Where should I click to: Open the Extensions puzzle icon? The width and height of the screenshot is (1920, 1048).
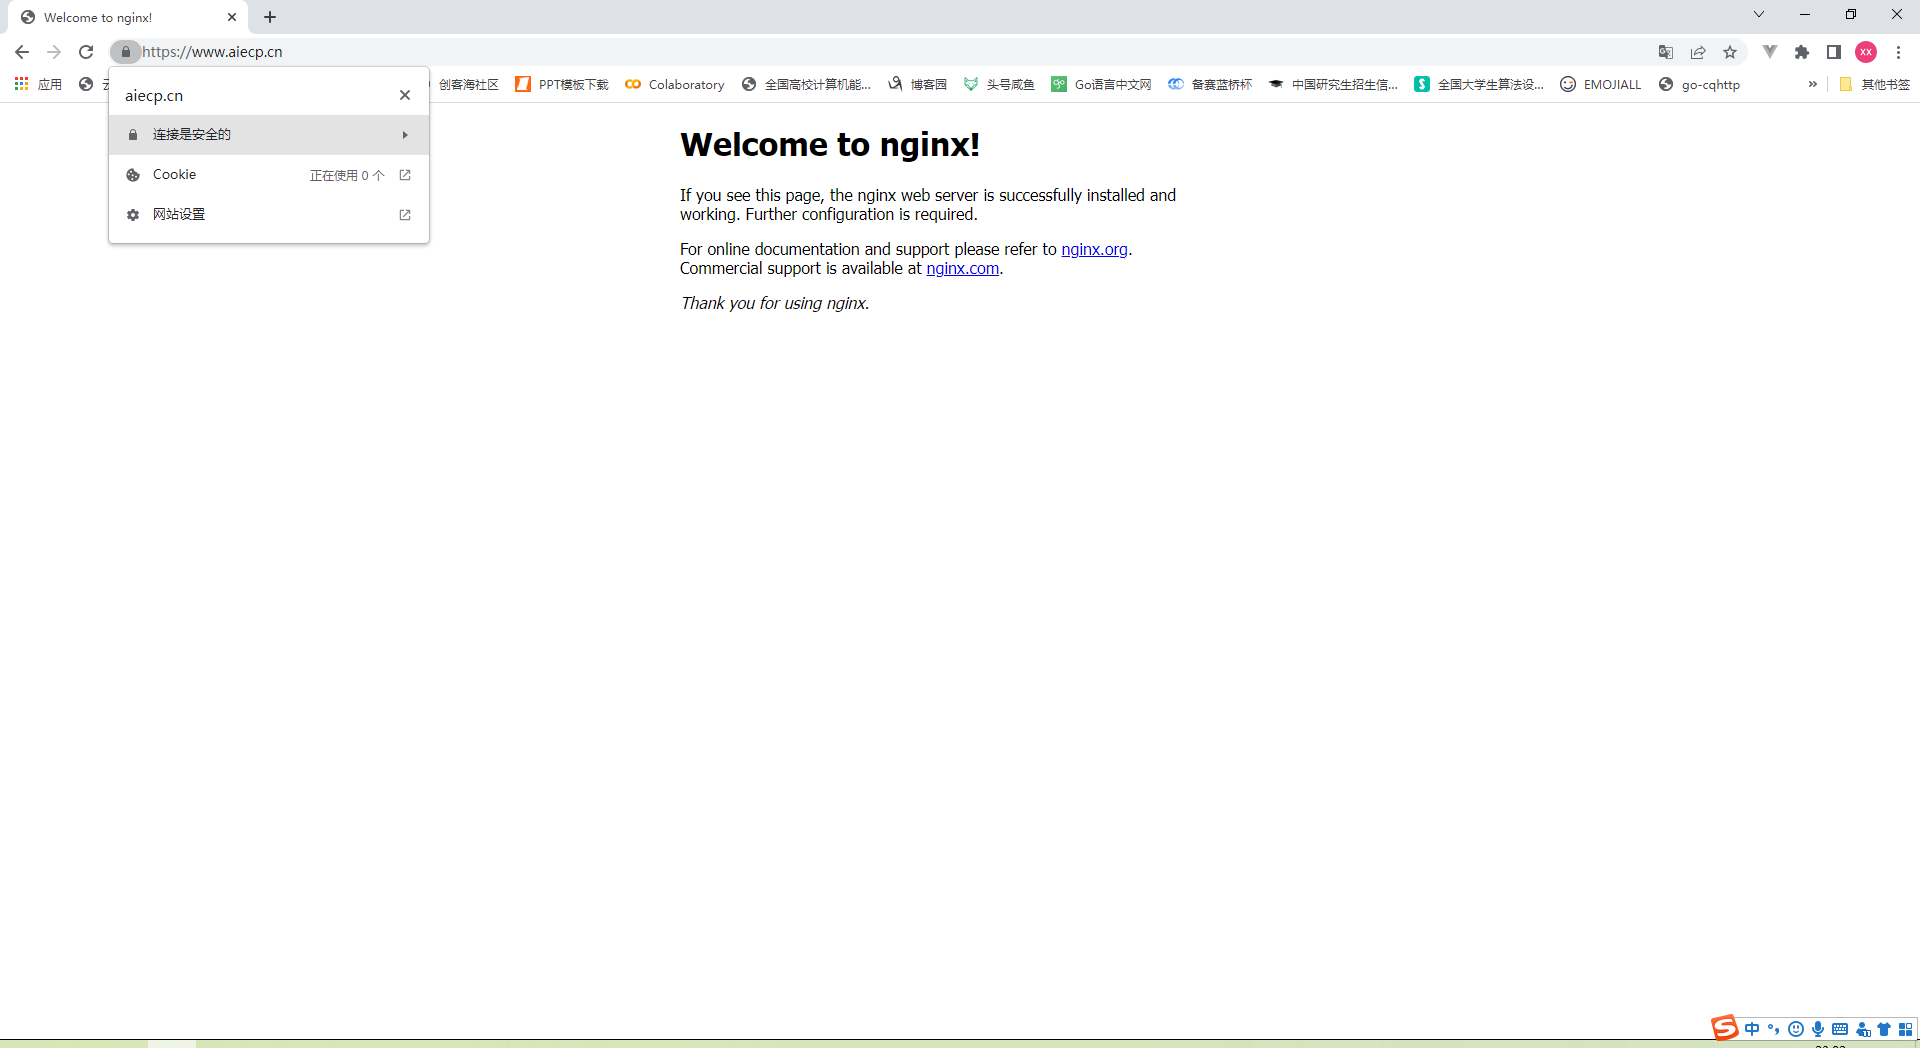tap(1802, 52)
